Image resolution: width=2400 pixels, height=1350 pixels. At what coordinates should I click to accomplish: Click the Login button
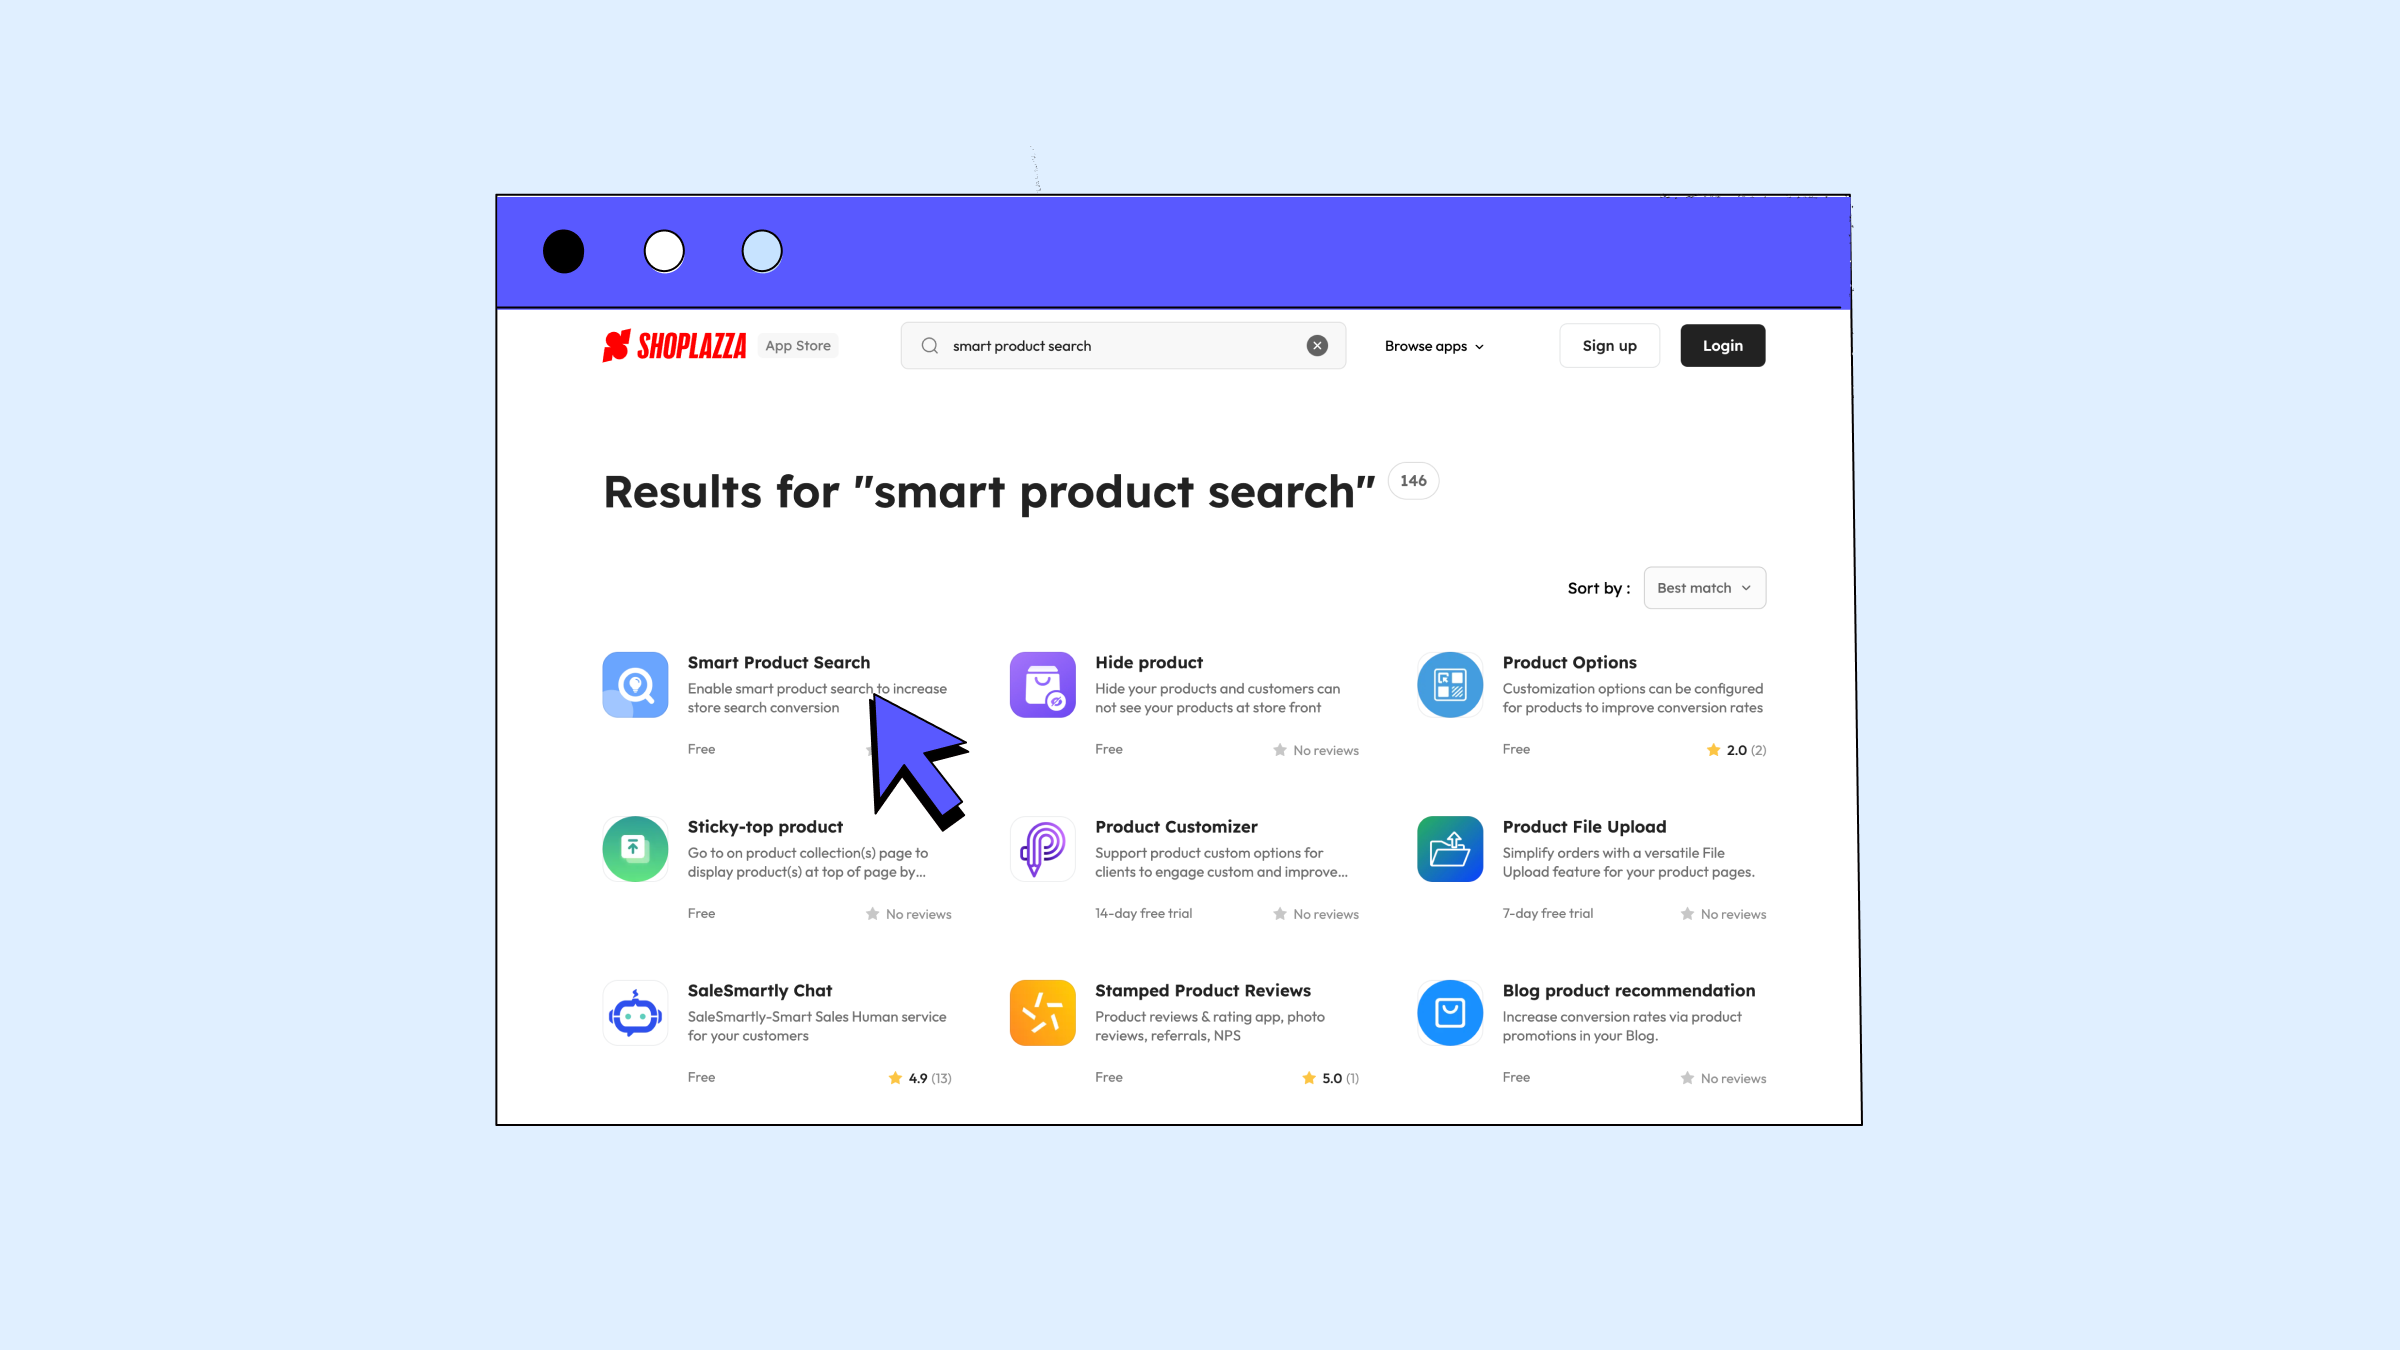click(x=1721, y=345)
